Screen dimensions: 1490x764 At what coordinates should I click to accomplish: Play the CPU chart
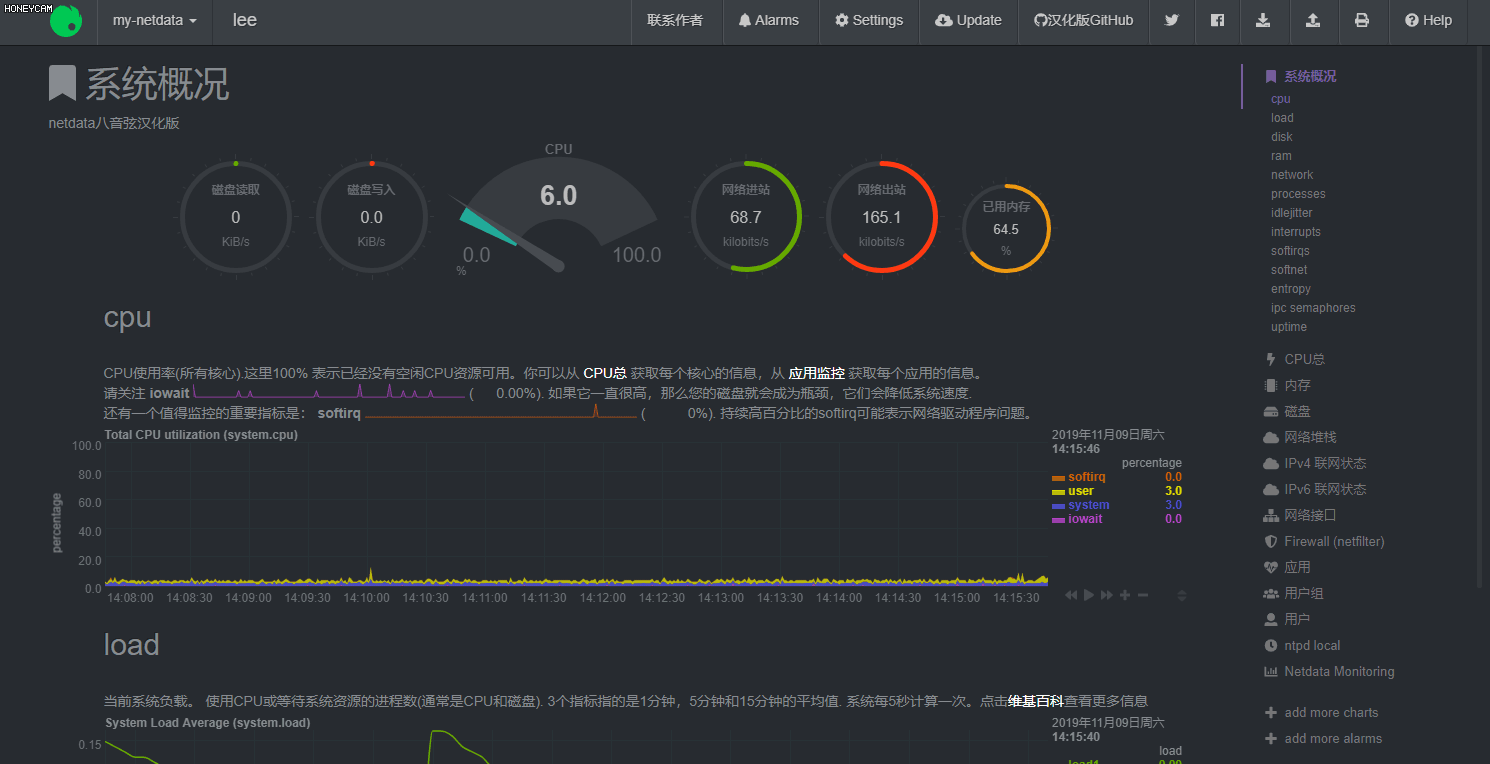[x=1089, y=595]
